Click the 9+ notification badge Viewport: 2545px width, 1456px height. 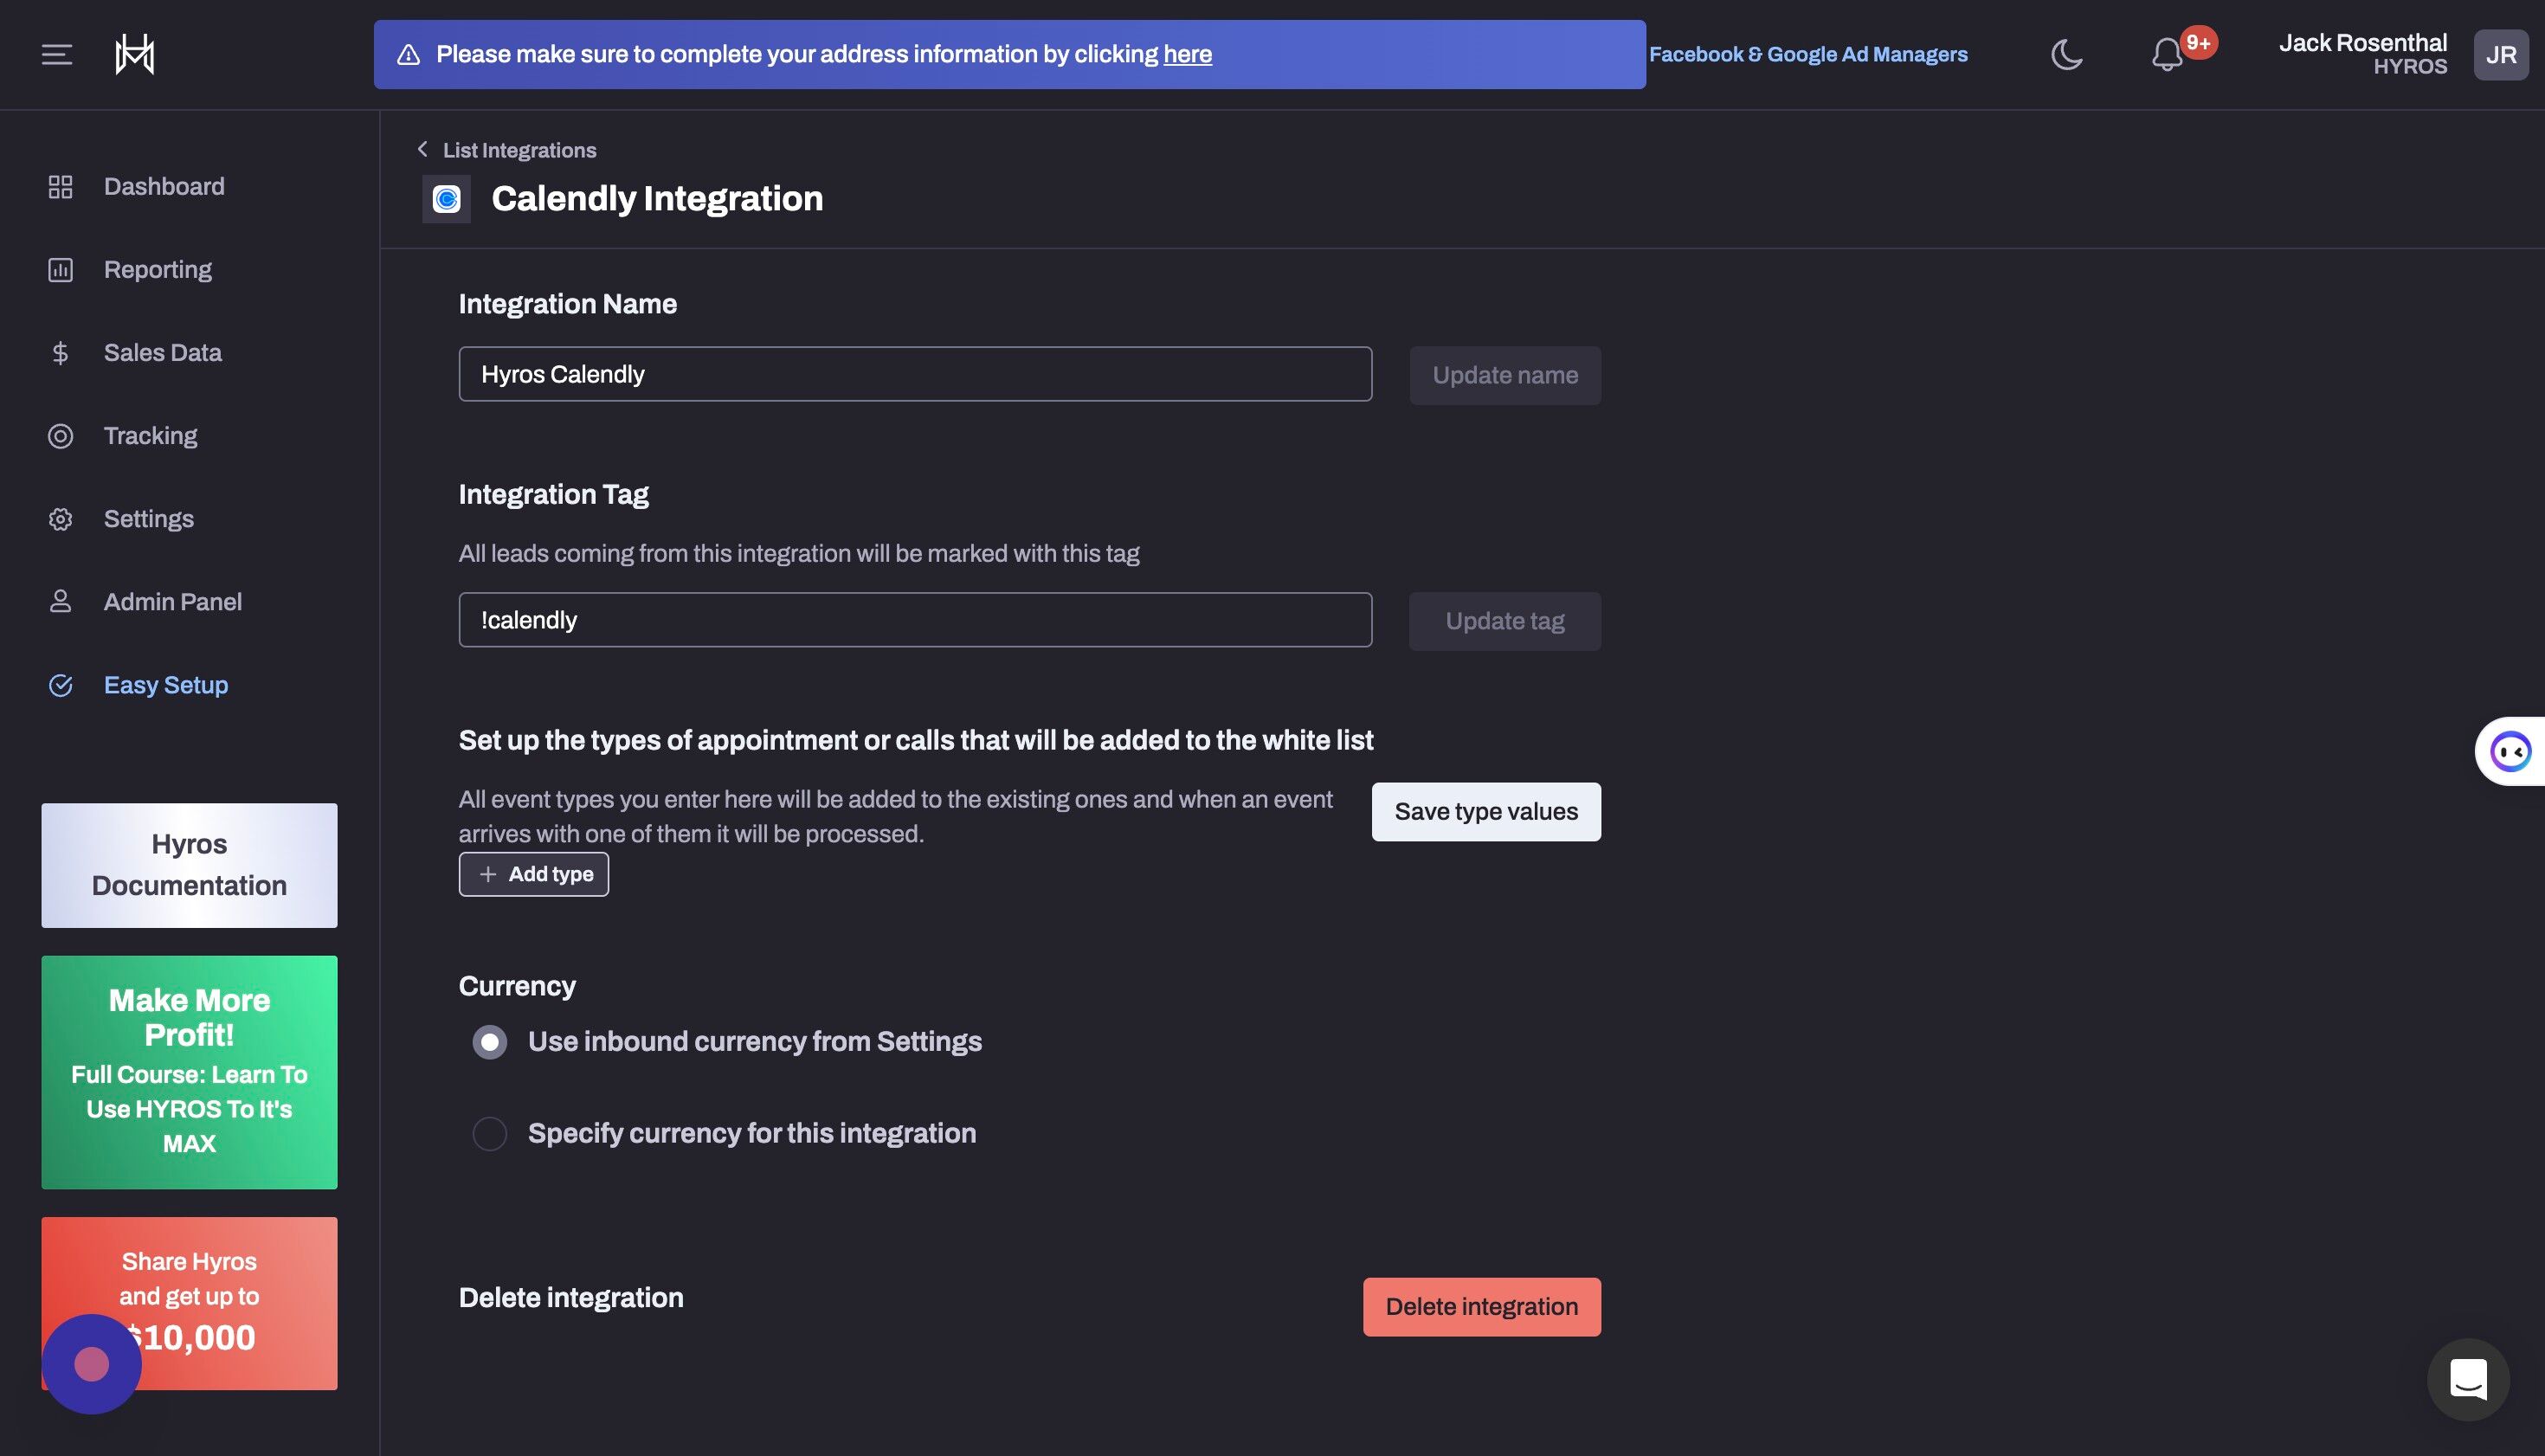point(2198,42)
